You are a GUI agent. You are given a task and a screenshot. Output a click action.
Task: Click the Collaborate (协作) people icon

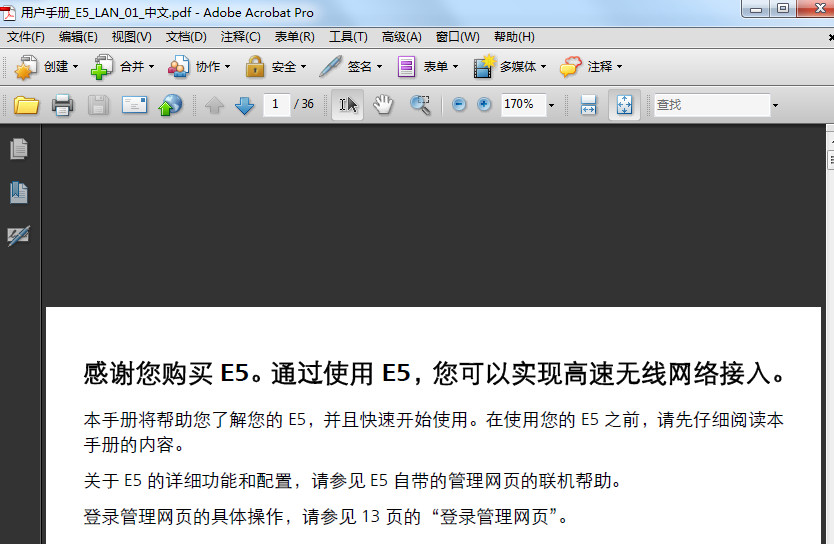pyautogui.click(x=178, y=67)
